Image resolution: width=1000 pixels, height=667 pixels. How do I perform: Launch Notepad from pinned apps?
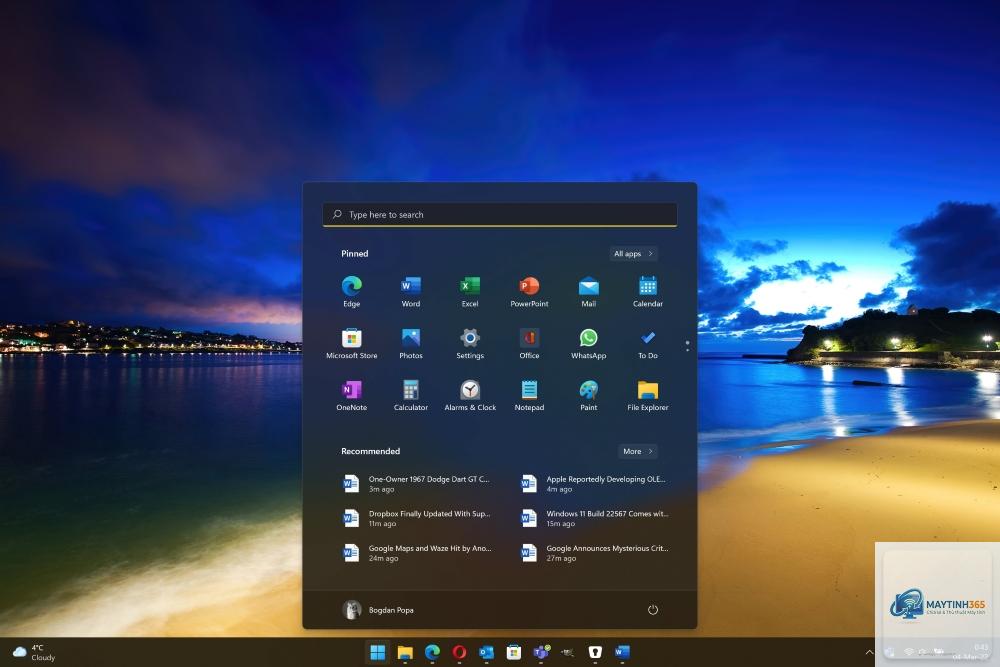(529, 395)
